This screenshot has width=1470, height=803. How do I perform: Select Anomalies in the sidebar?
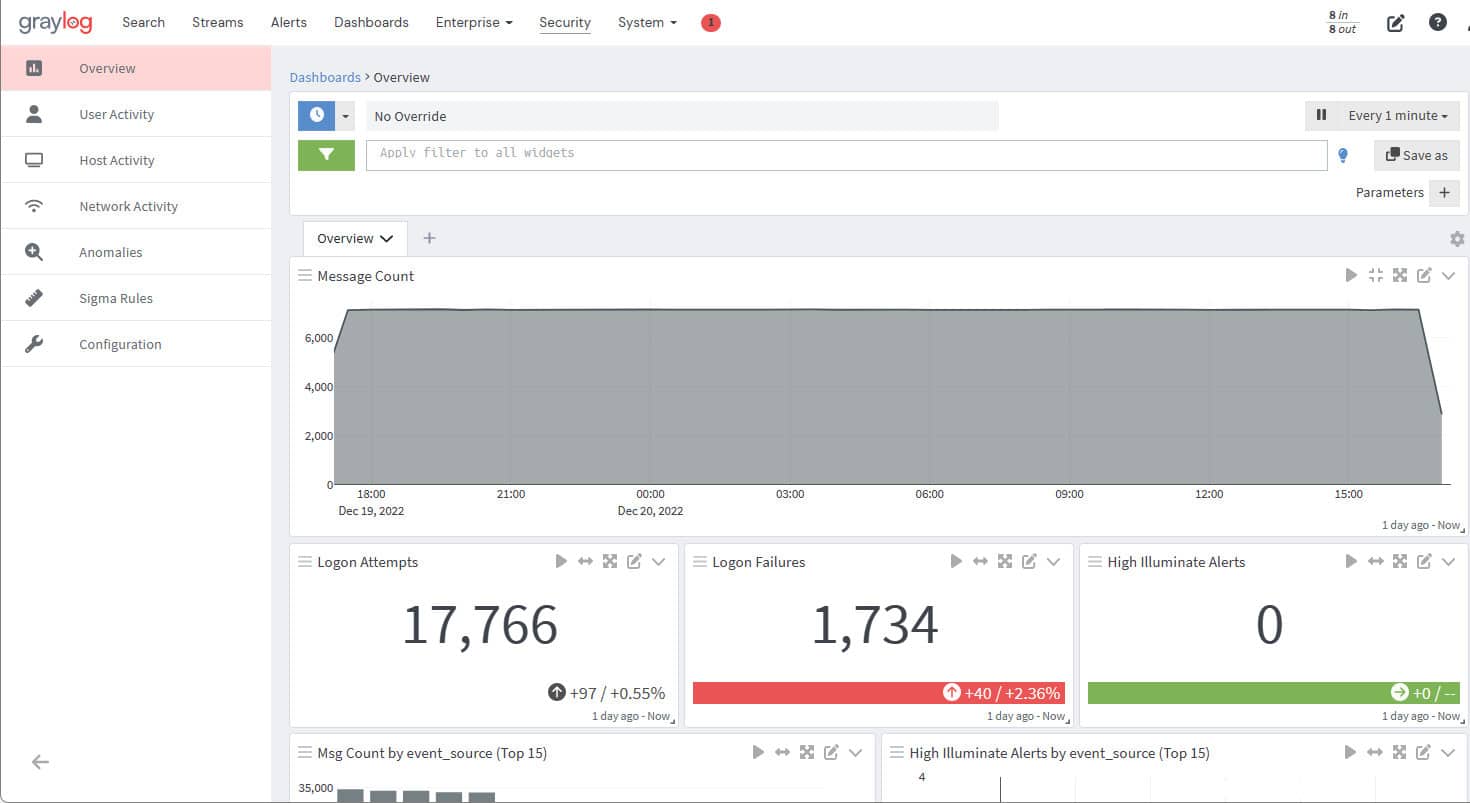(x=136, y=252)
